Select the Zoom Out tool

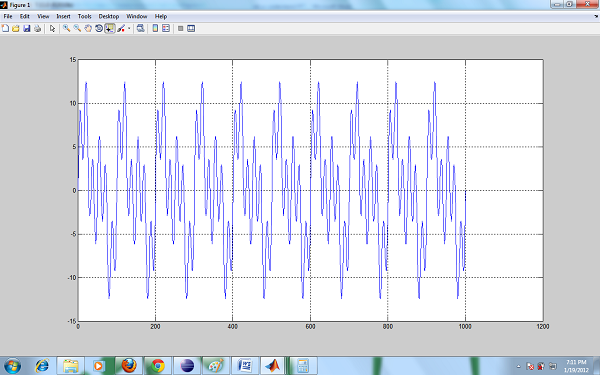click(x=77, y=28)
